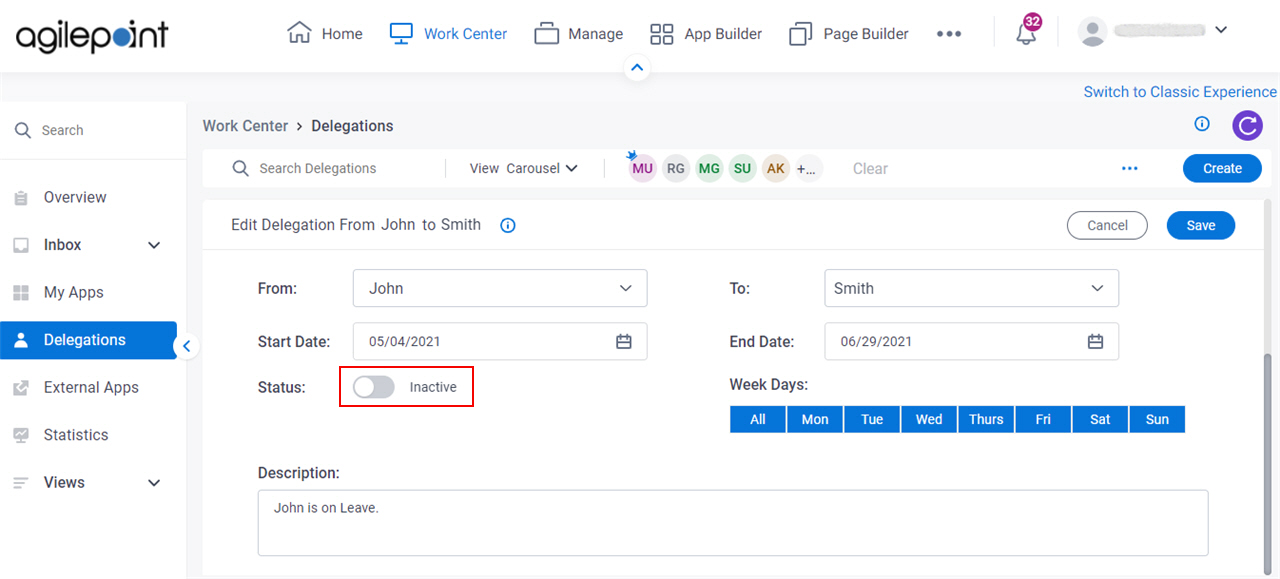Viewport: 1280px width, 579px height.
Task: Open the top navigation more options ellipsis
Action: pos(949,34)
